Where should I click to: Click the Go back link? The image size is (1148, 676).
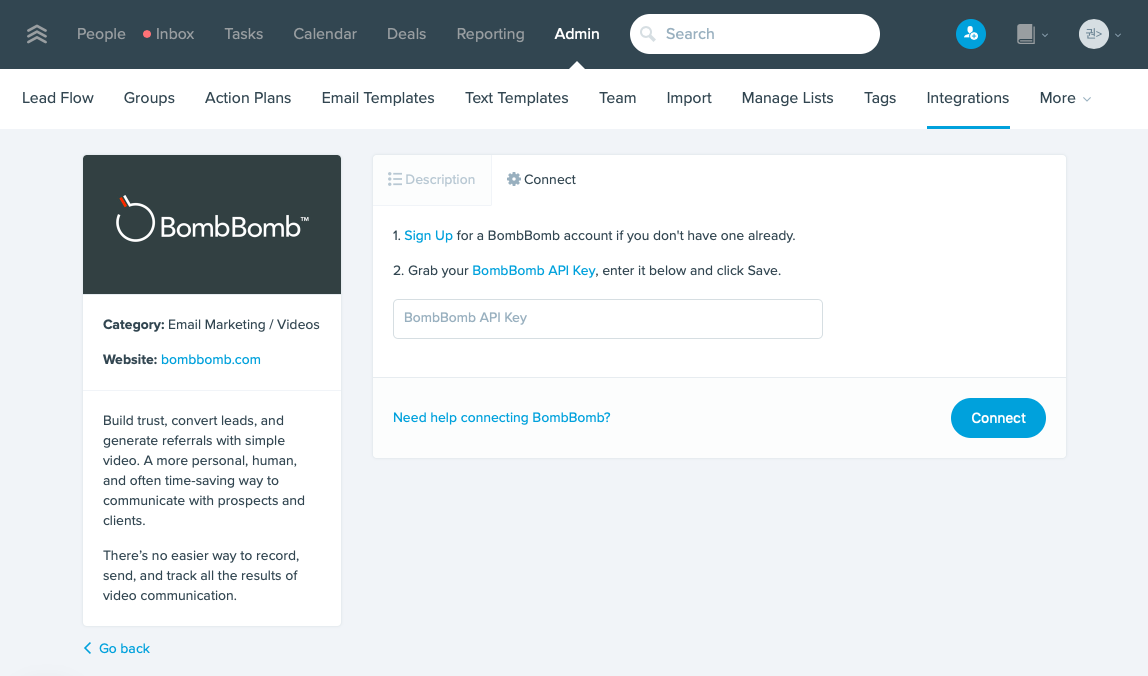point(124,649)
